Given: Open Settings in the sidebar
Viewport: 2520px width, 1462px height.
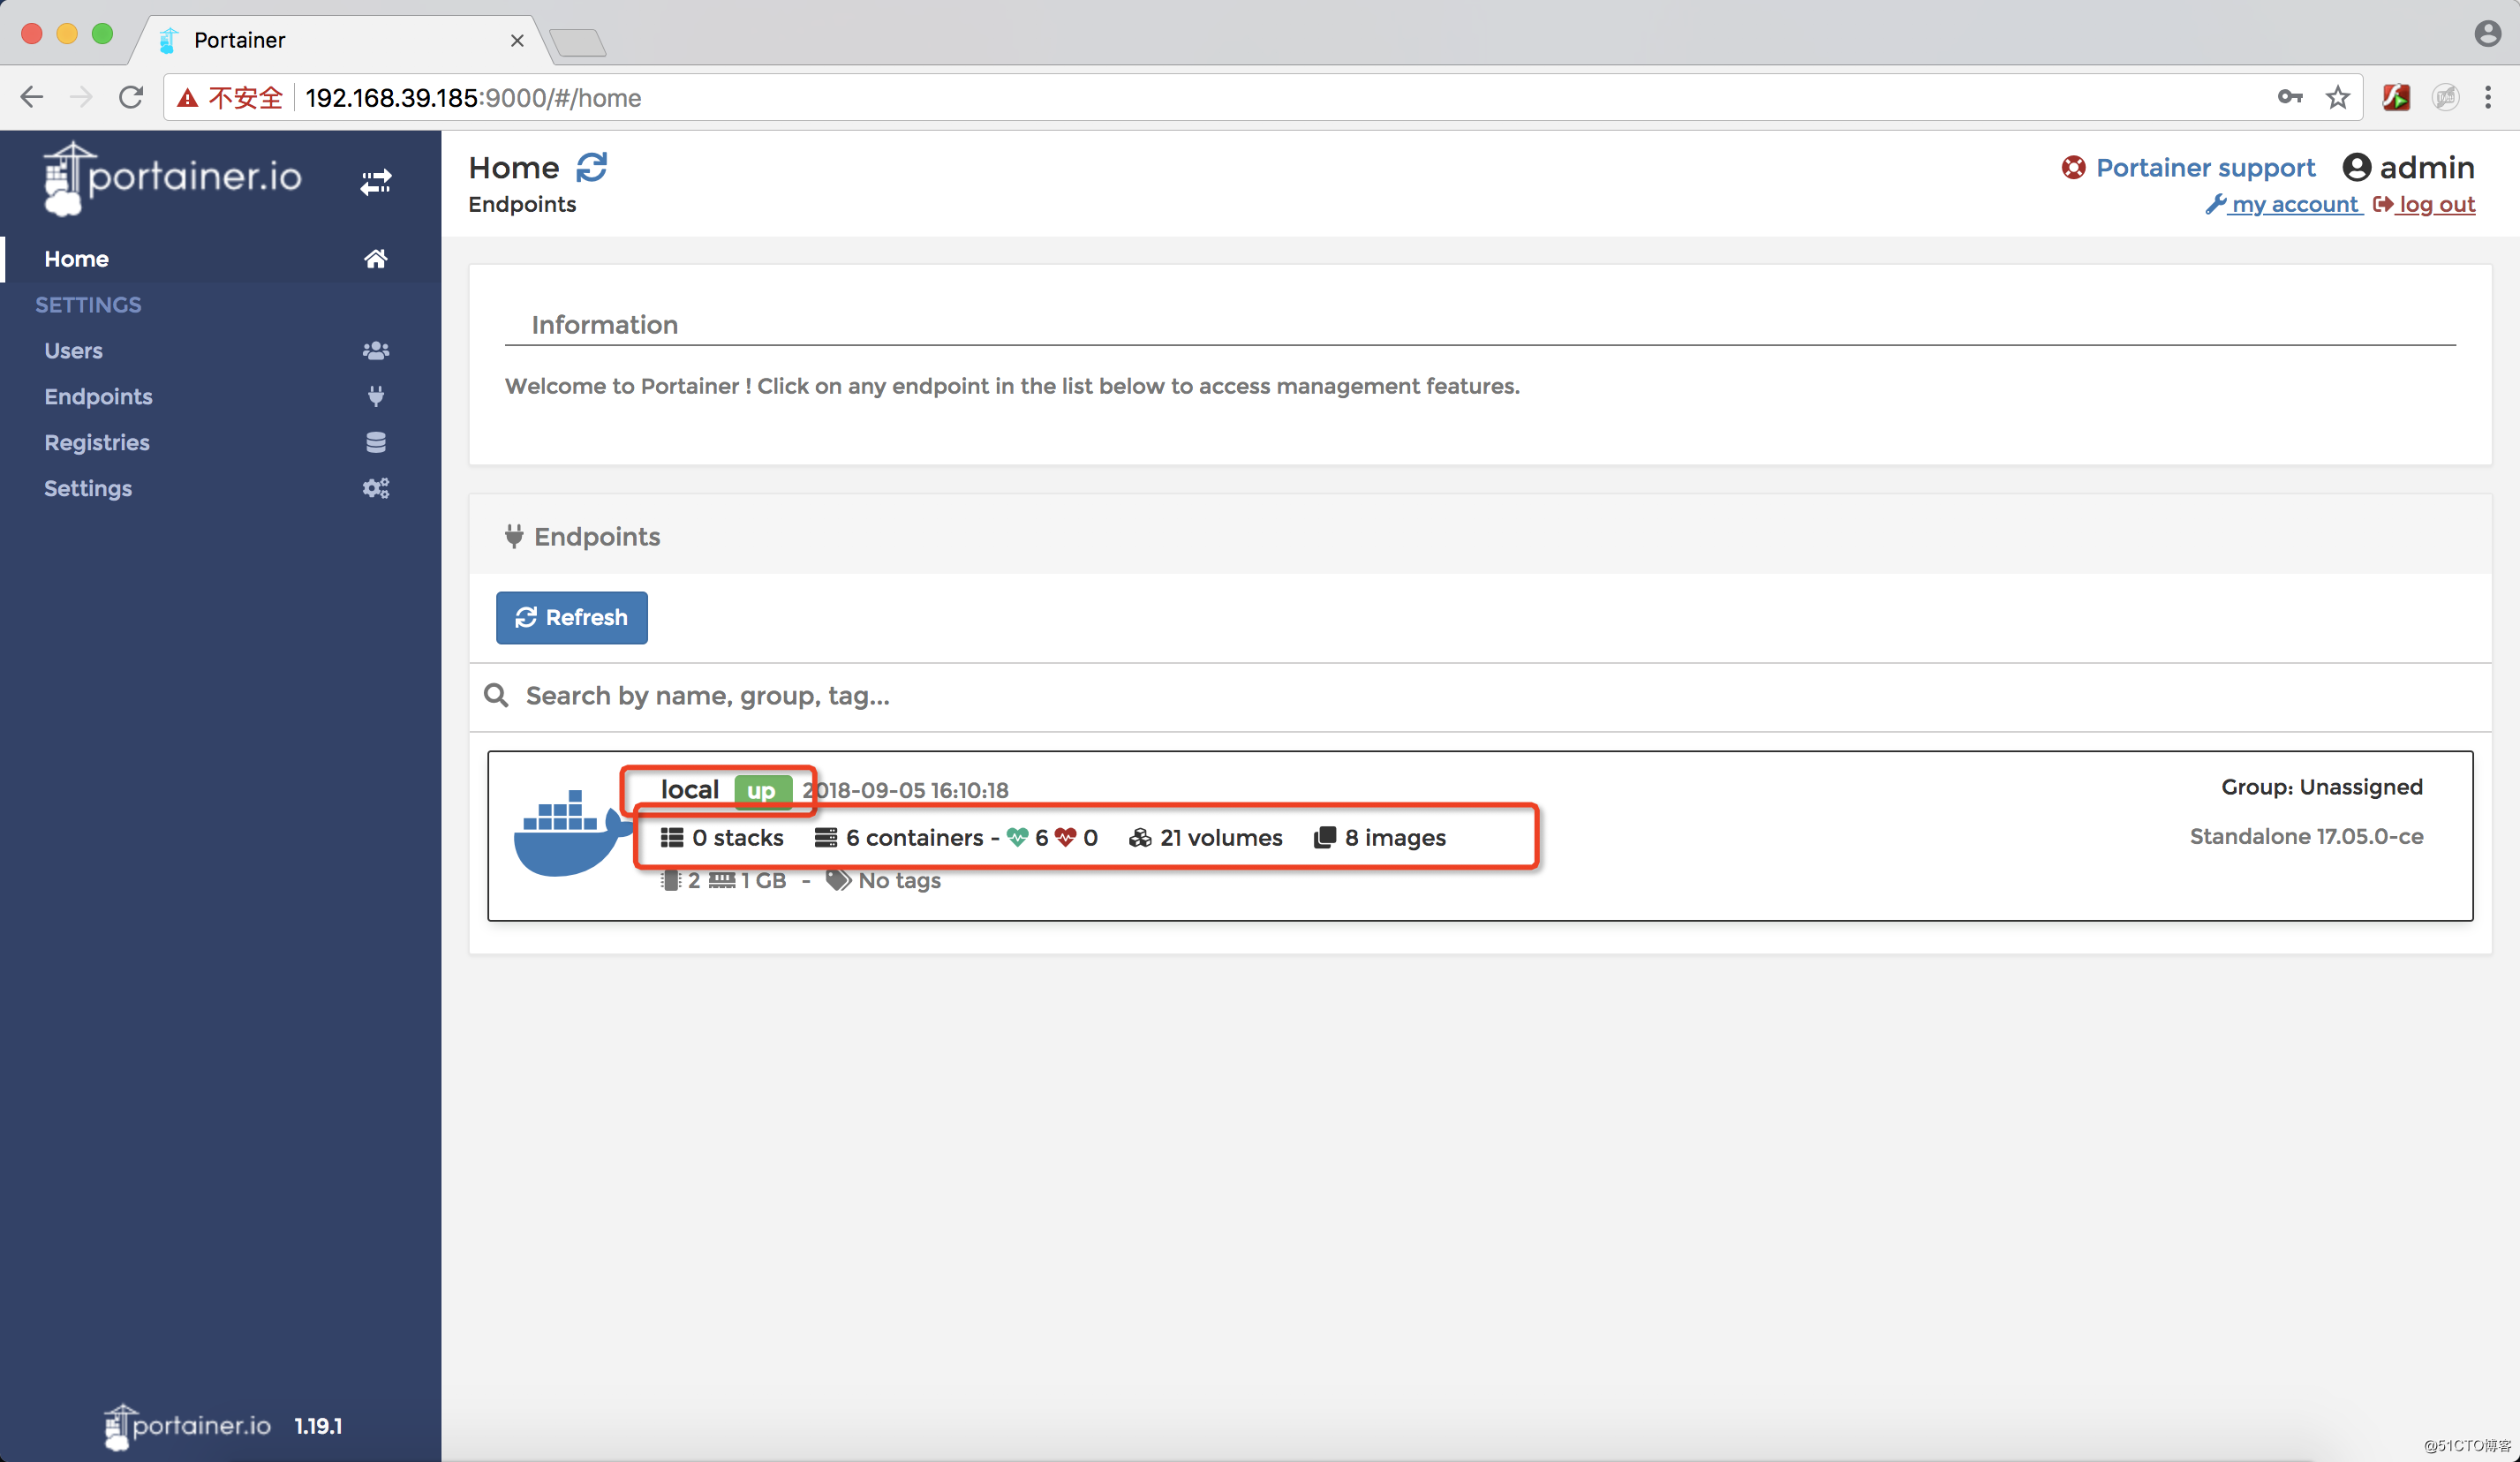Looking at the screenshot, I should (x=220, y=489).
